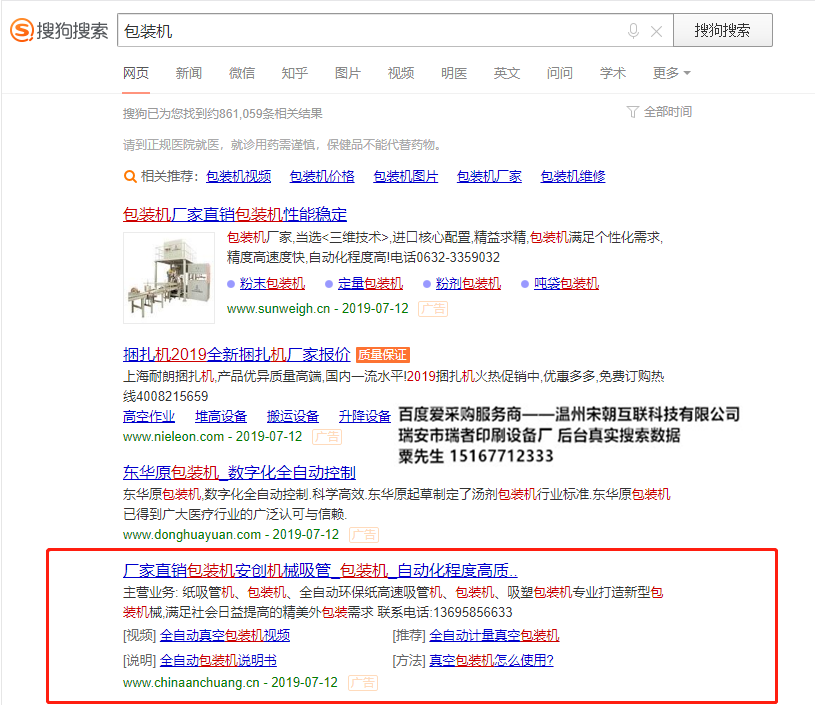Click the www.chinaanchuang.cn URL text
Viewport: 815px width, 705px height.
pyautogui.click(x=191, y=683)
